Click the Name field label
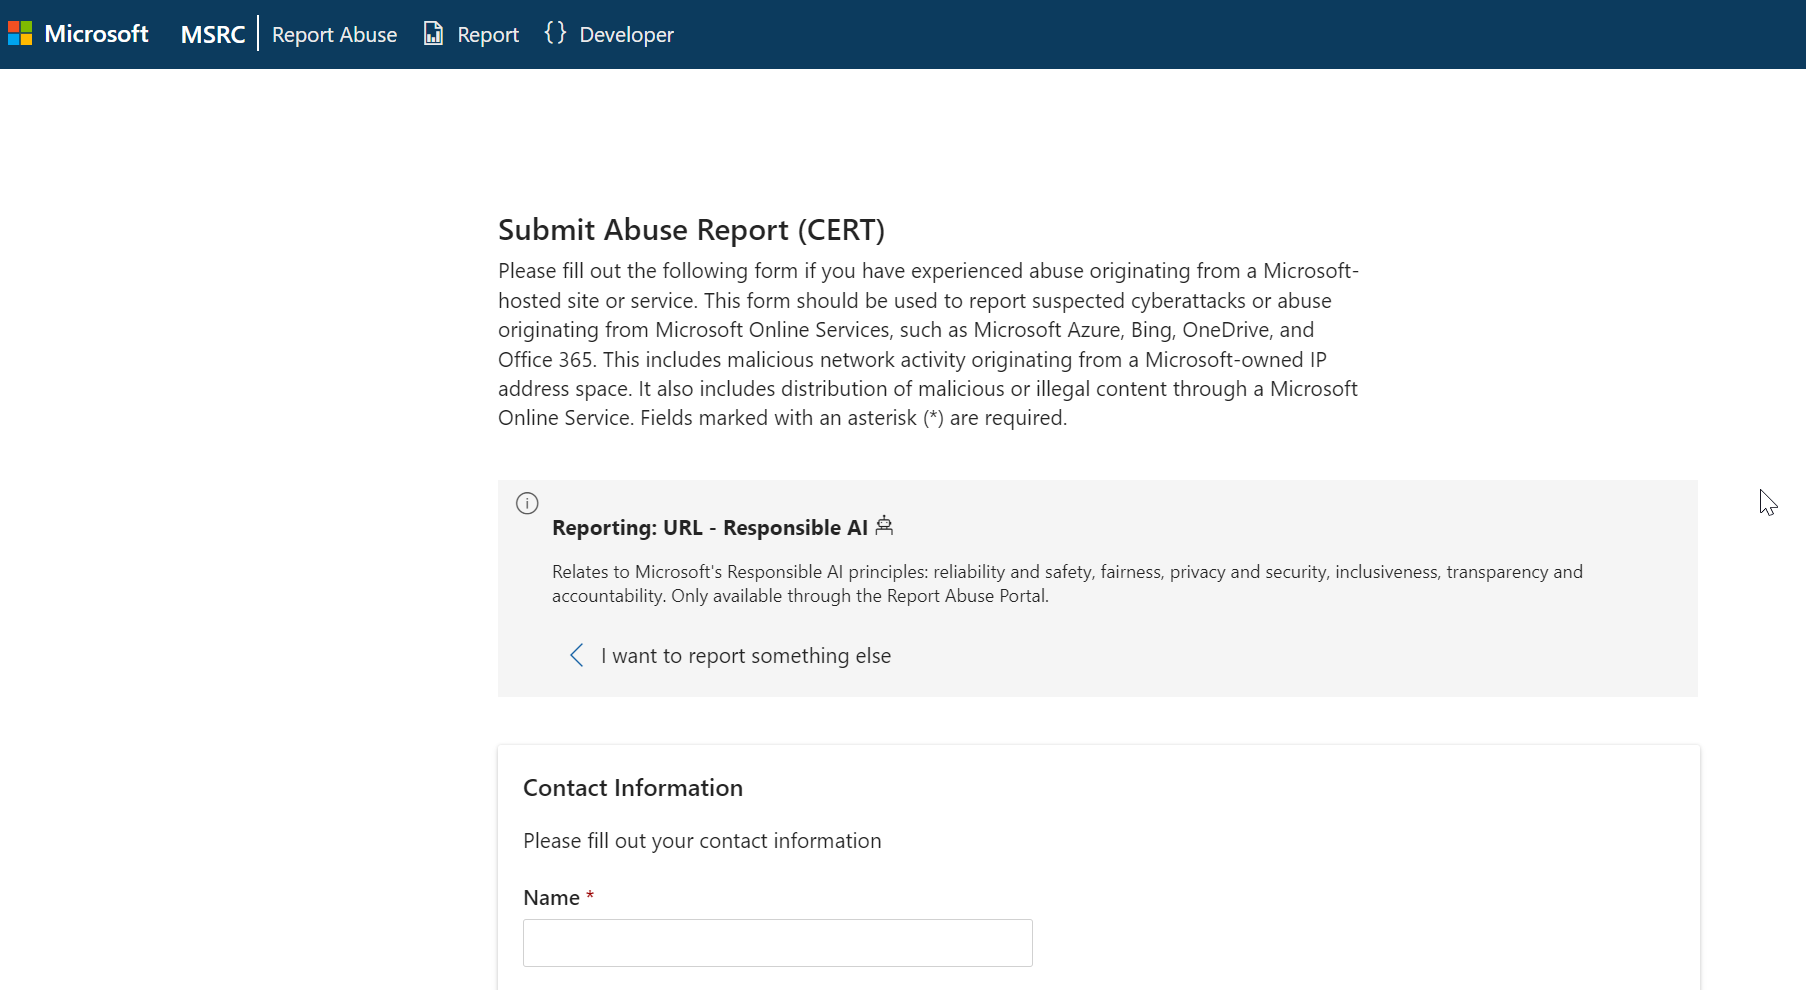This screenshot has width=1806, height=990. [x=551, y=898]
